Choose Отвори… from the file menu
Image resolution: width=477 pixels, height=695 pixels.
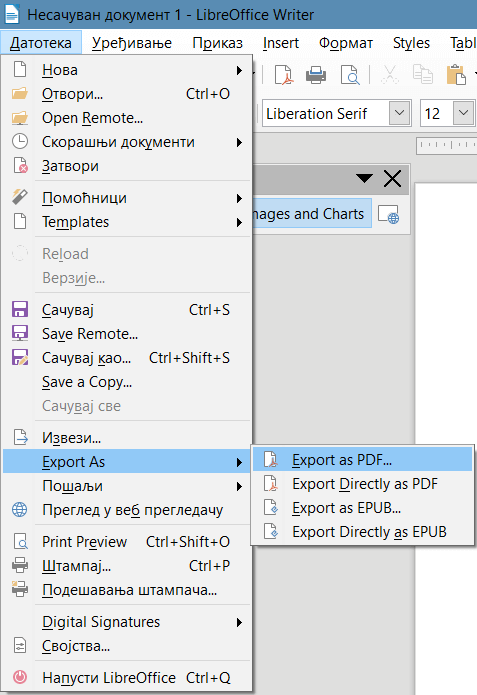128,94
